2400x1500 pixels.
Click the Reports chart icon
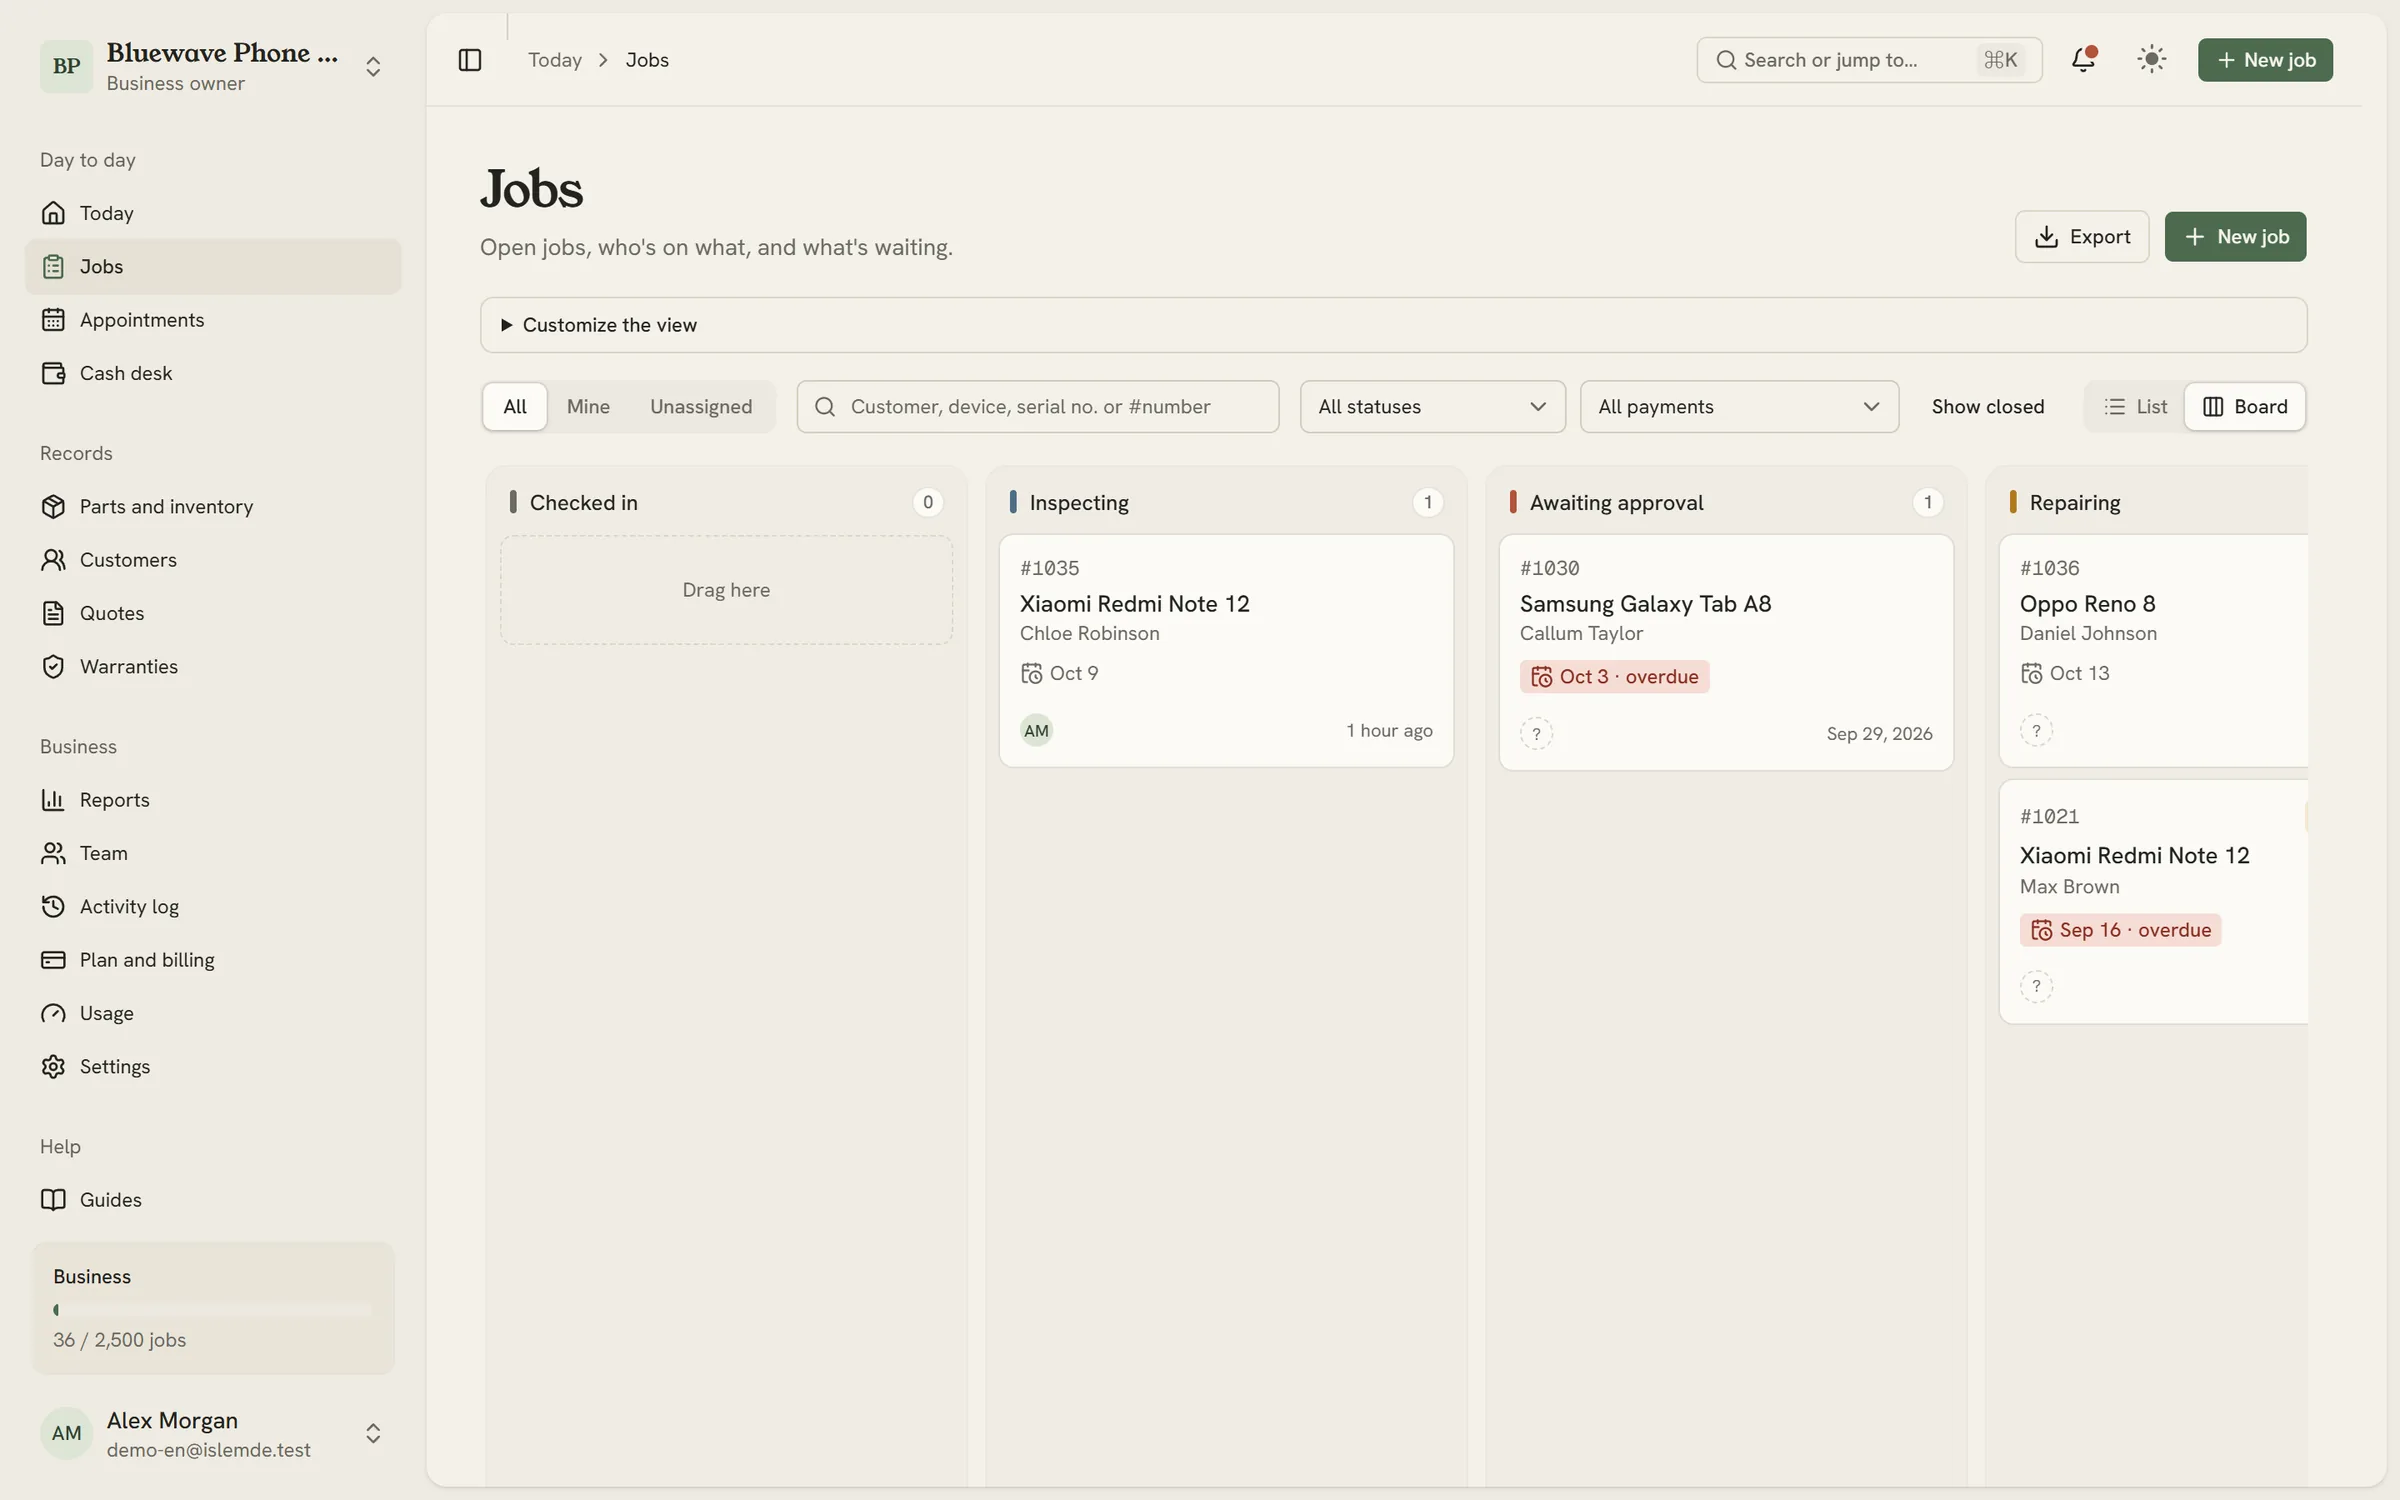(x=53, y=800)
